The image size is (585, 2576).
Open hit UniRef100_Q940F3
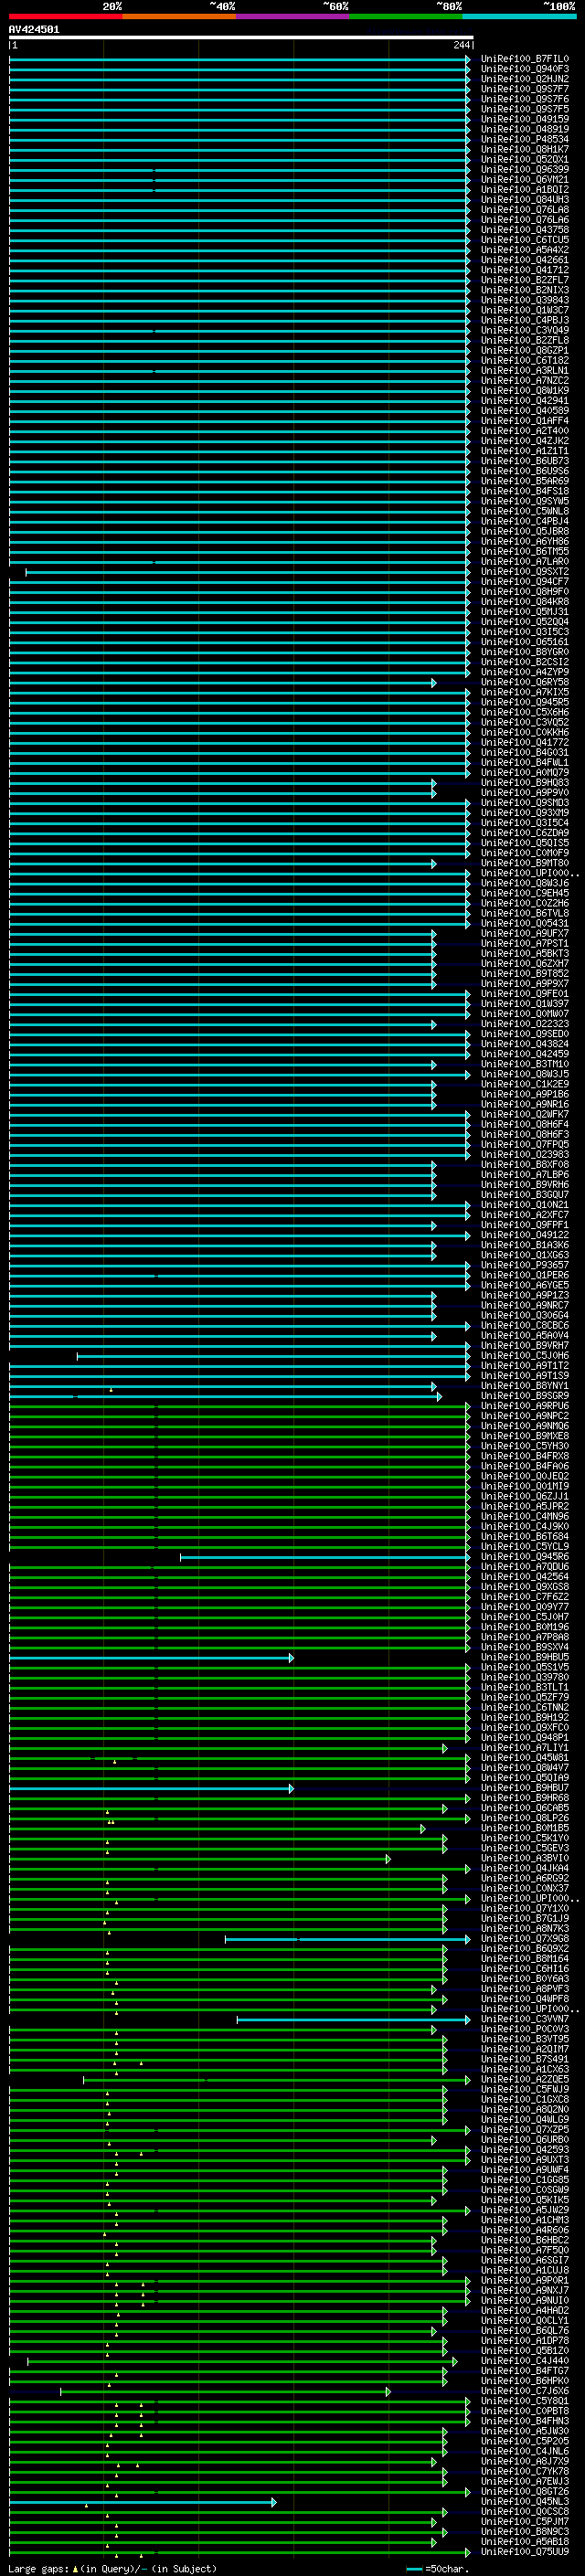click(524, 69)
